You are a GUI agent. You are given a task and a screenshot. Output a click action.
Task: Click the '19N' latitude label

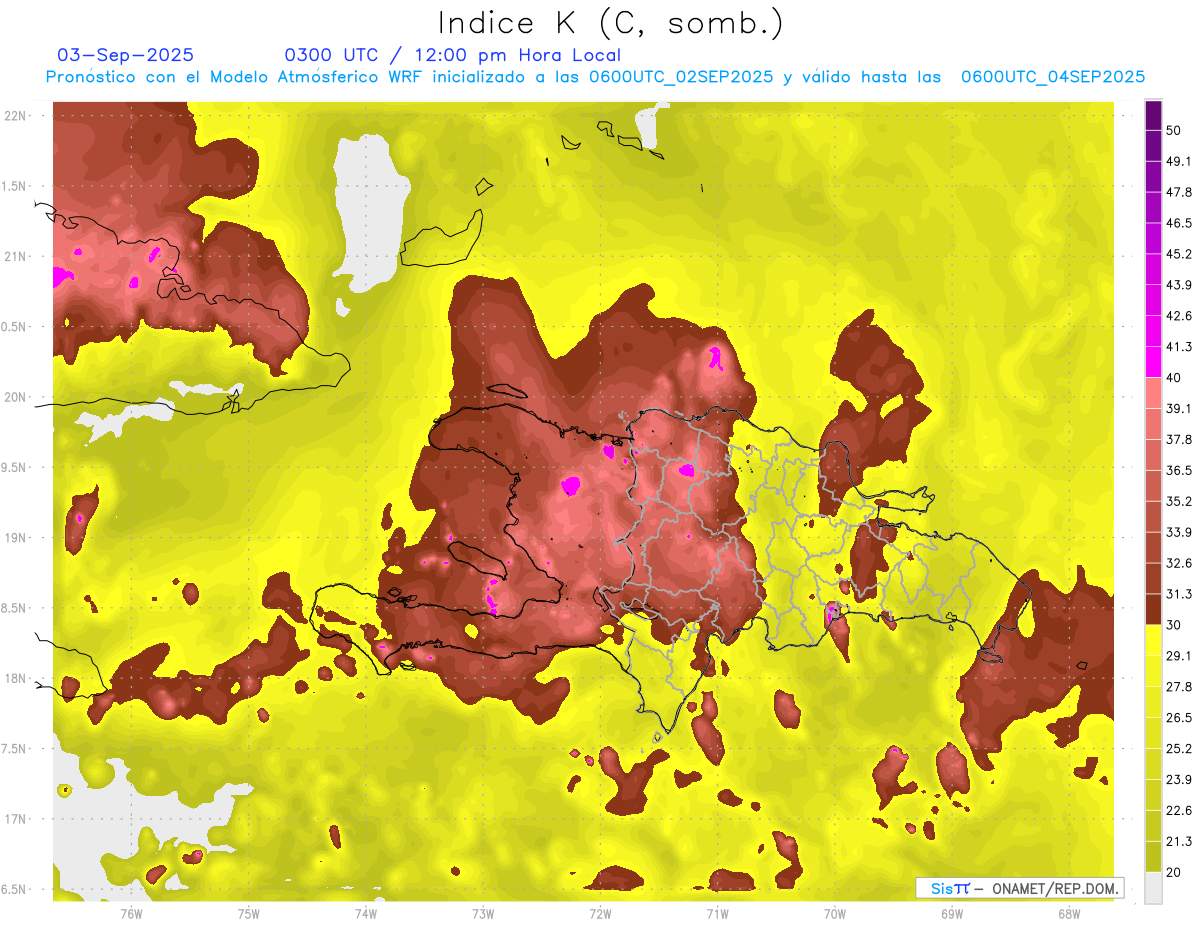(15, 538)
